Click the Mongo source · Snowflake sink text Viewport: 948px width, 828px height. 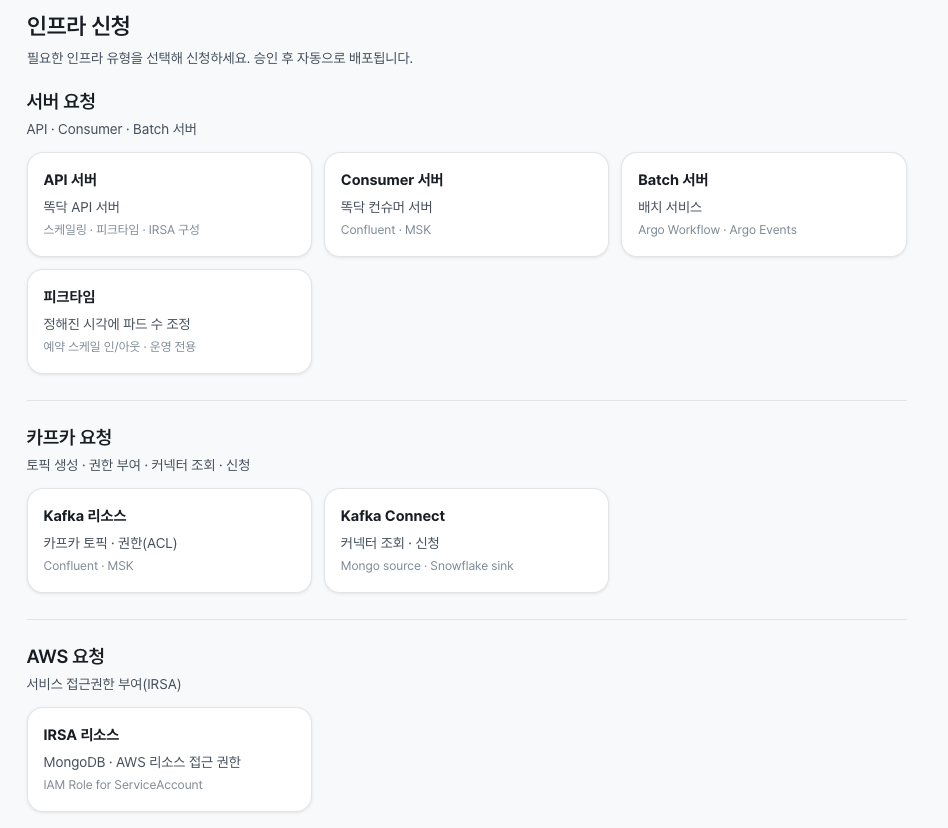(x=427, y=566)
